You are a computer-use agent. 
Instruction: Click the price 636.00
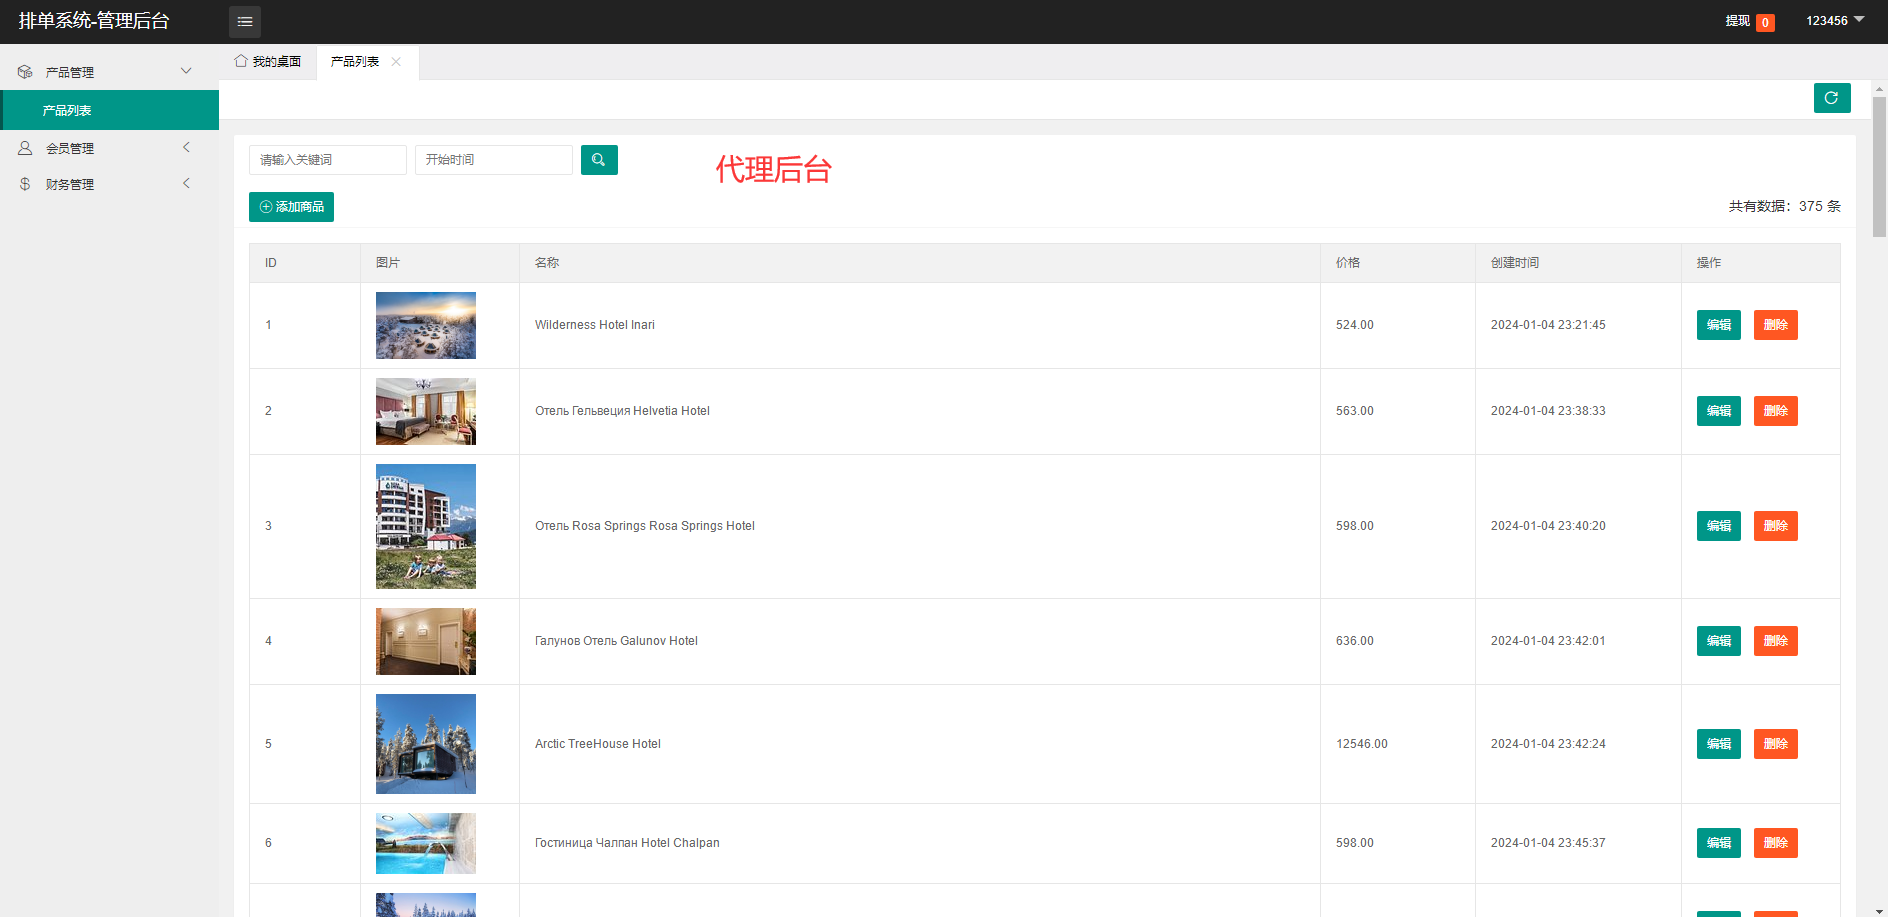click(x=1355, y=641)
